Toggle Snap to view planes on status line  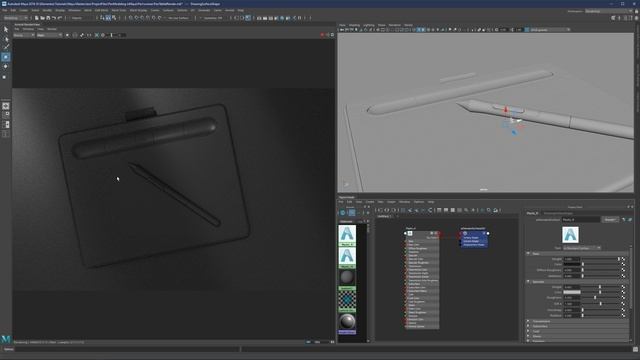(x=153, y=18)
